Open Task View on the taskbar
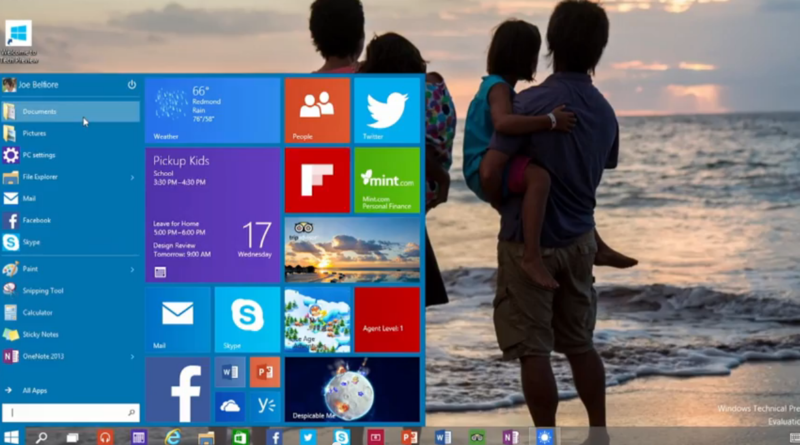Screen dimensions: 800x445 (72, 437)
